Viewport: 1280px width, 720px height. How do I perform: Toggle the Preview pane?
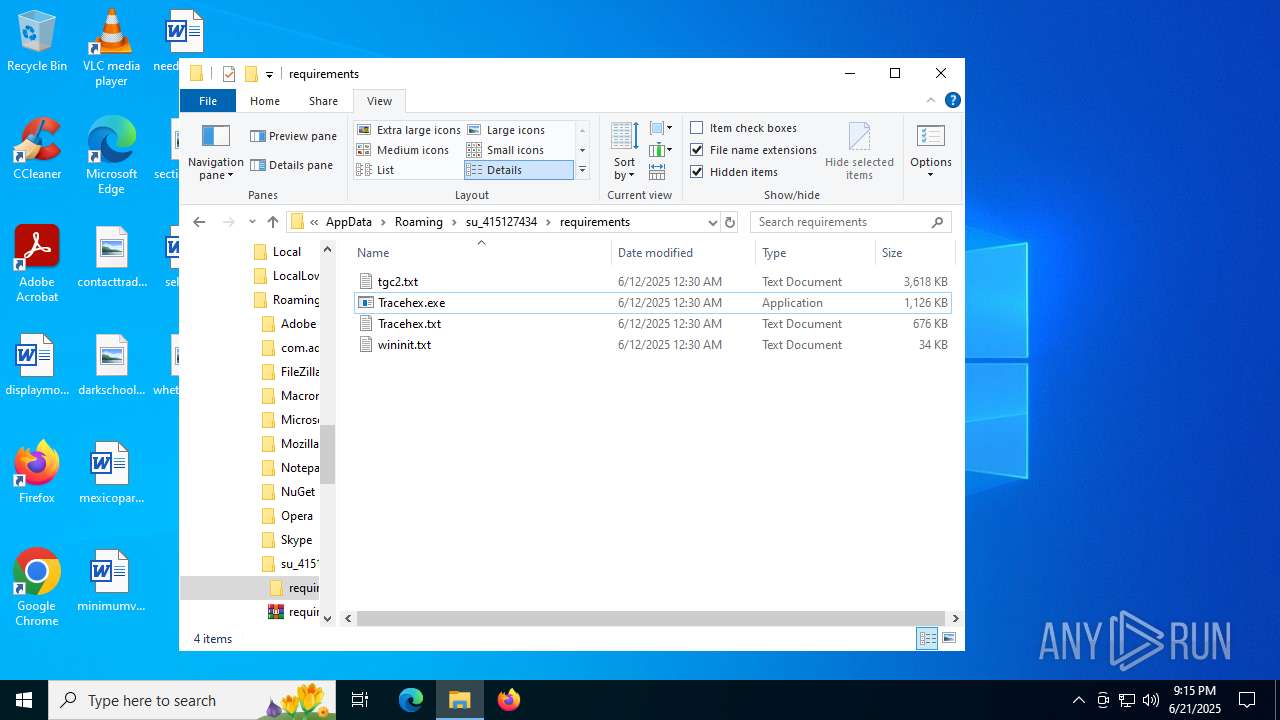pyautogui.click(x=293, y=136)
